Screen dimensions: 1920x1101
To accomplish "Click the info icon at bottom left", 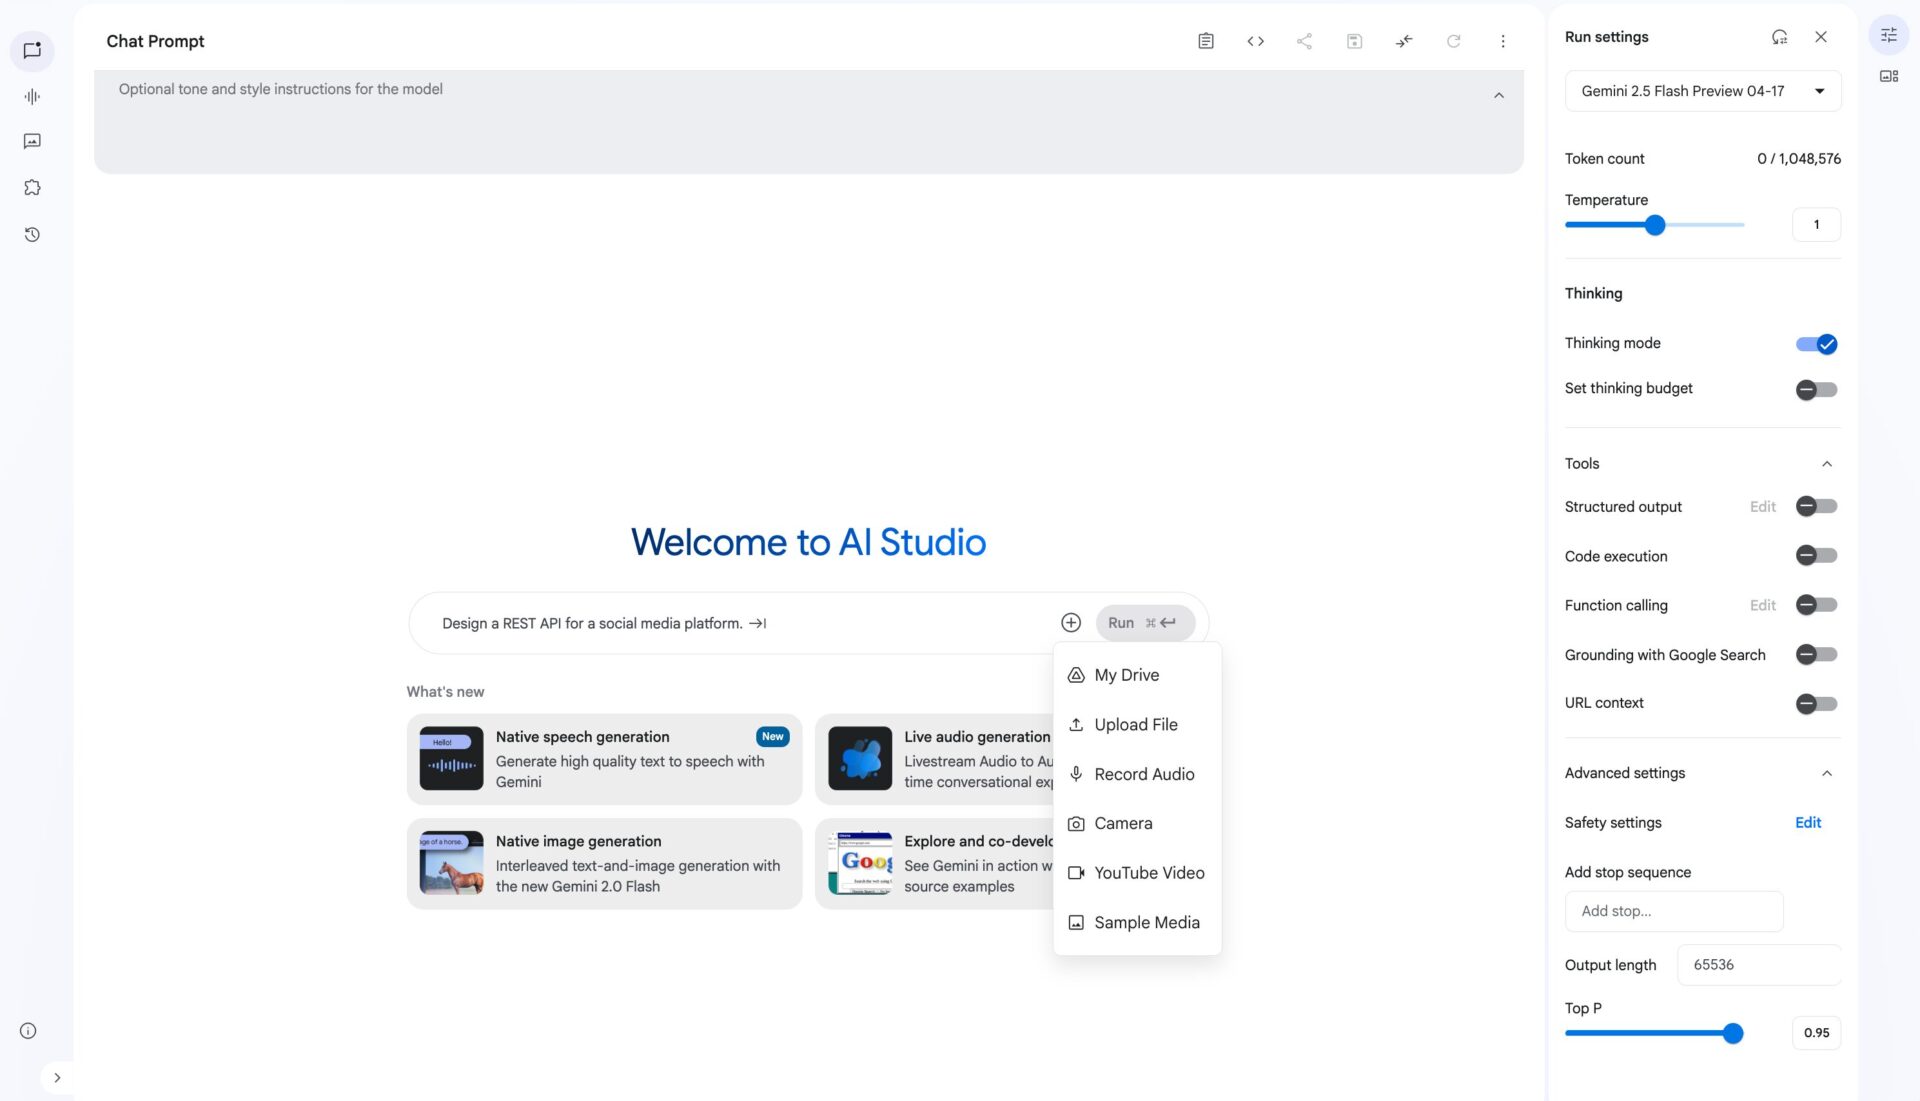I will click(x=28, y=1031).
